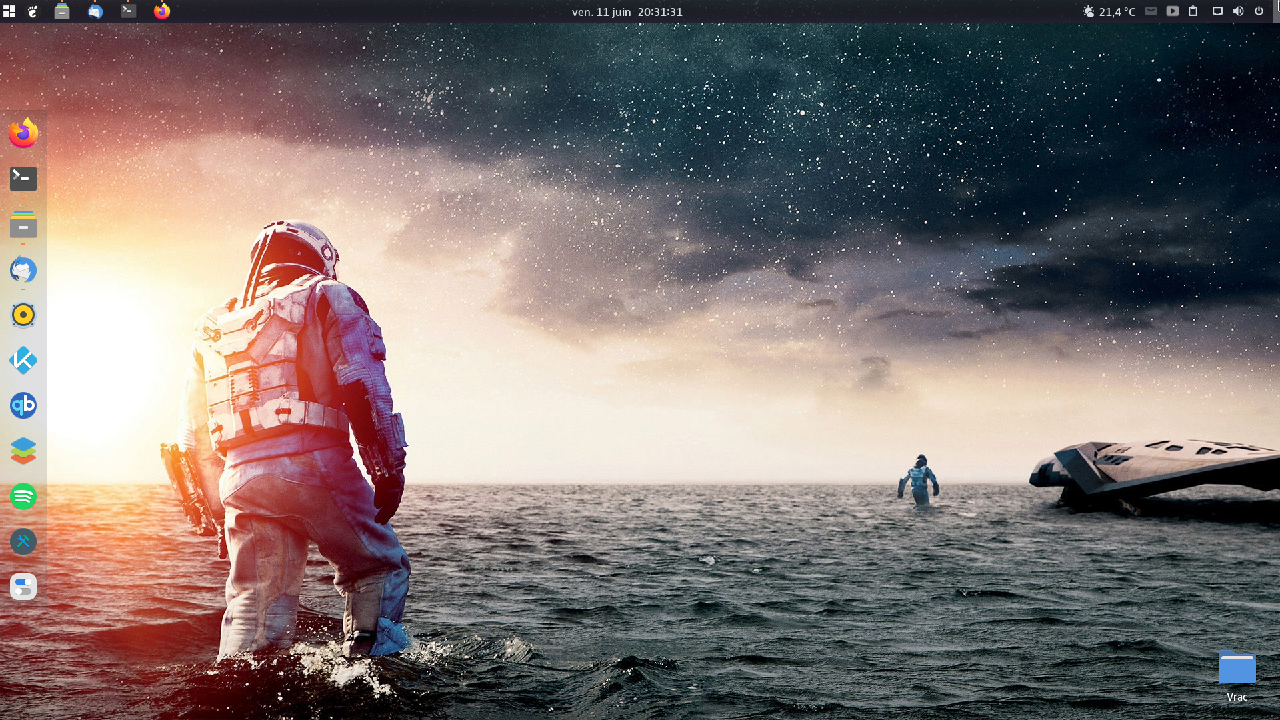
Task: Launch Spotify from the dock
Action: pos(23,496)
